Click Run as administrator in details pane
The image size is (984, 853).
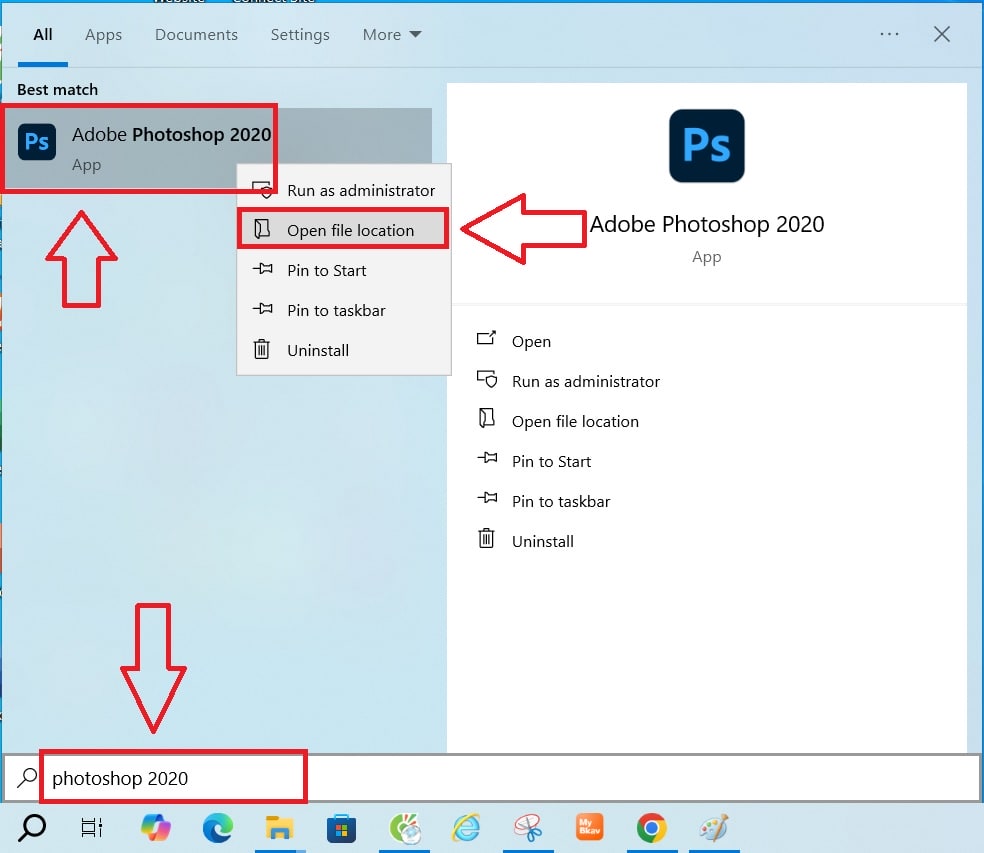(586, 382)
